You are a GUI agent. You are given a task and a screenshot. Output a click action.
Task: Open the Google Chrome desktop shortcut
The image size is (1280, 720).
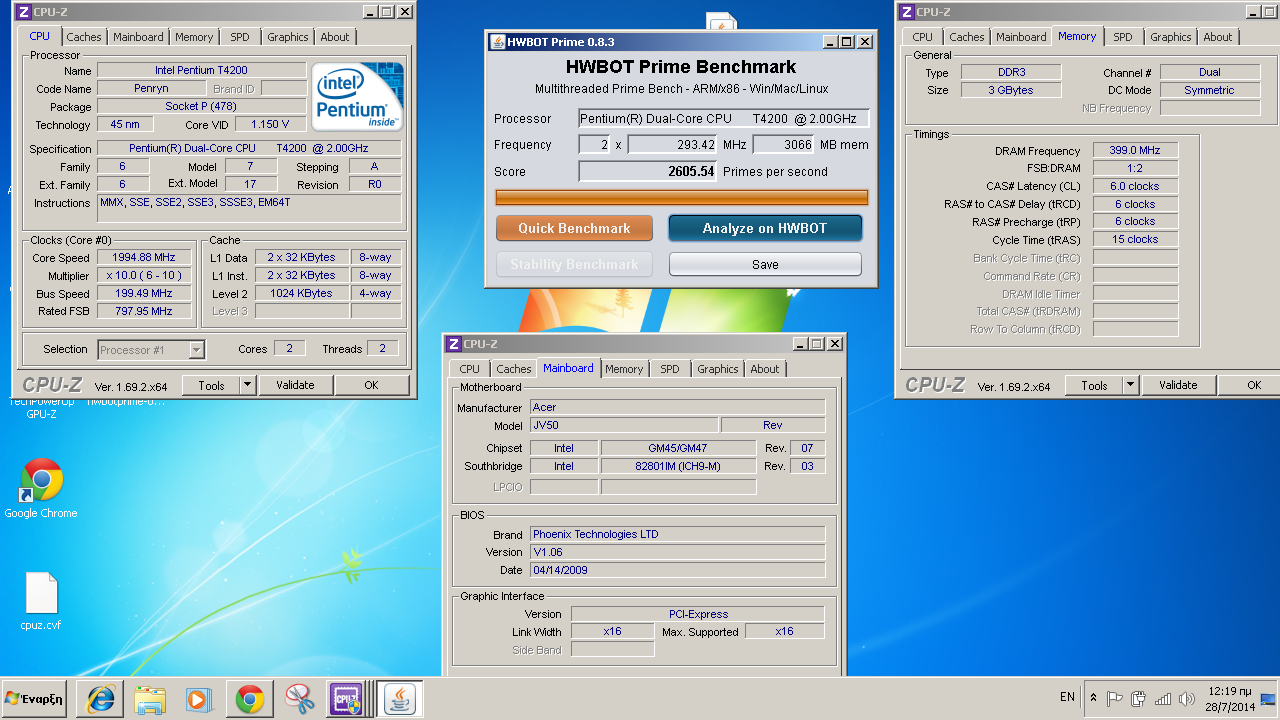tap(41, 489)
